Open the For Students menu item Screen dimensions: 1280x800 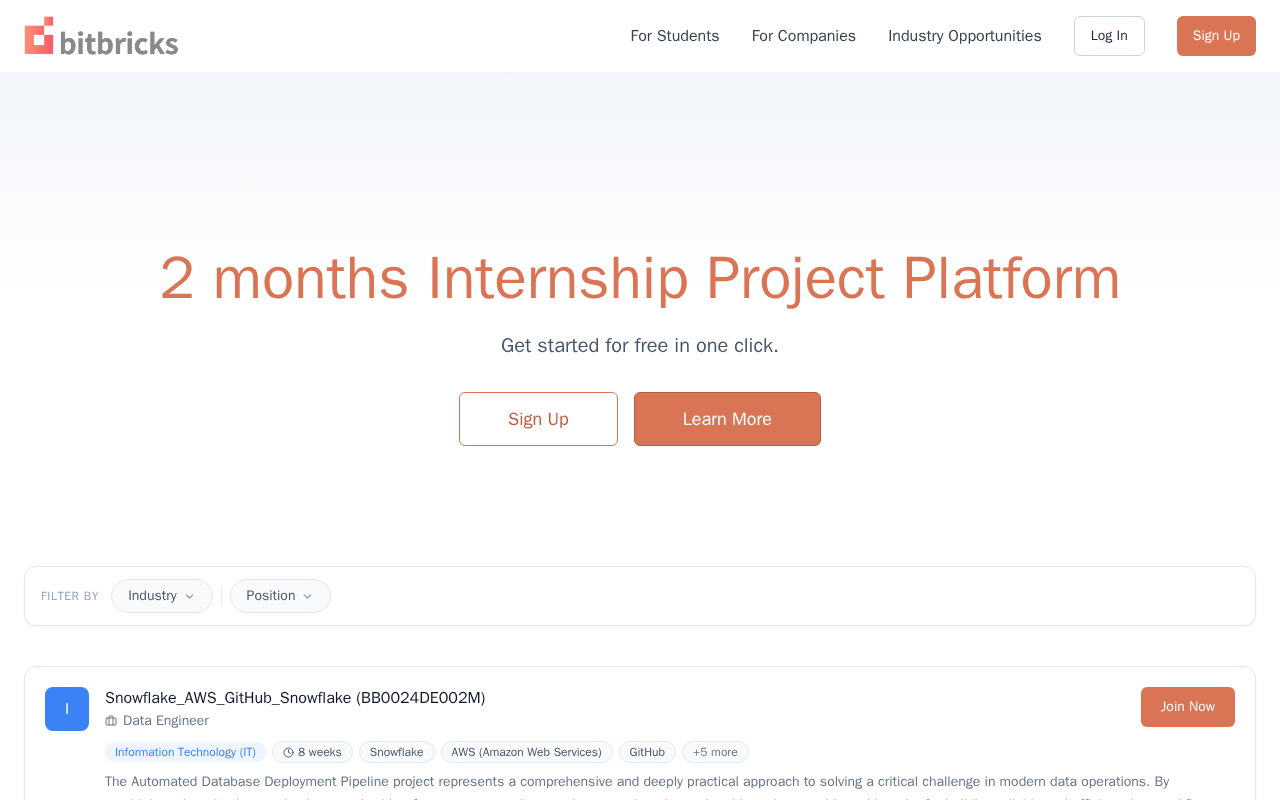pyautogui.click(x=675, y=36)
